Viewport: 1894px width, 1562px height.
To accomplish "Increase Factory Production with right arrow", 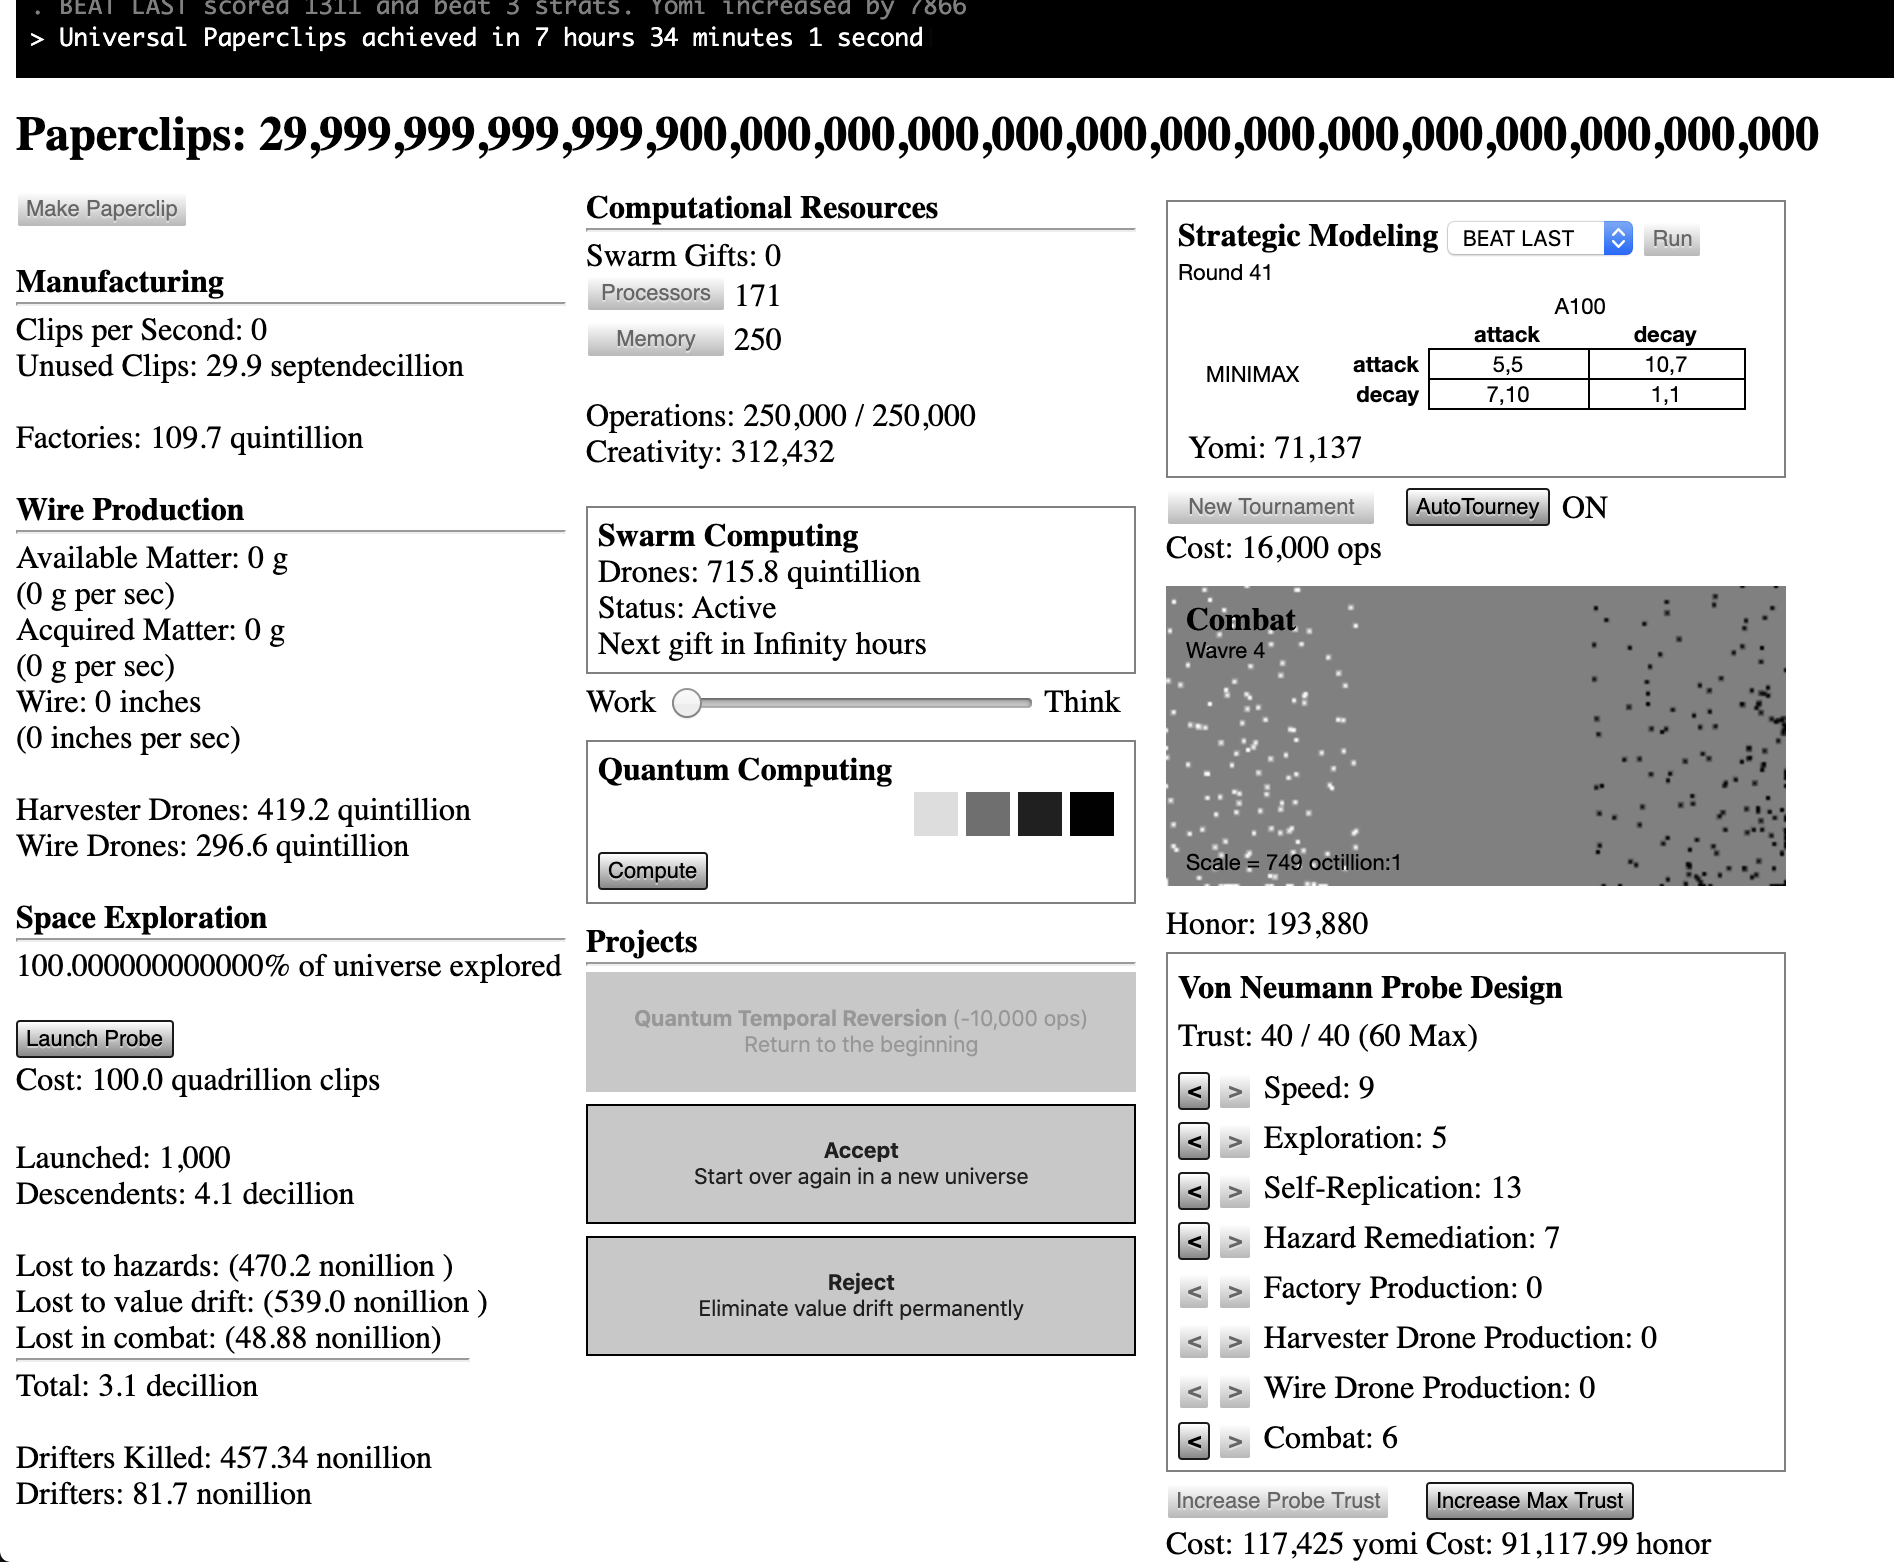I will point(1235,1290).
